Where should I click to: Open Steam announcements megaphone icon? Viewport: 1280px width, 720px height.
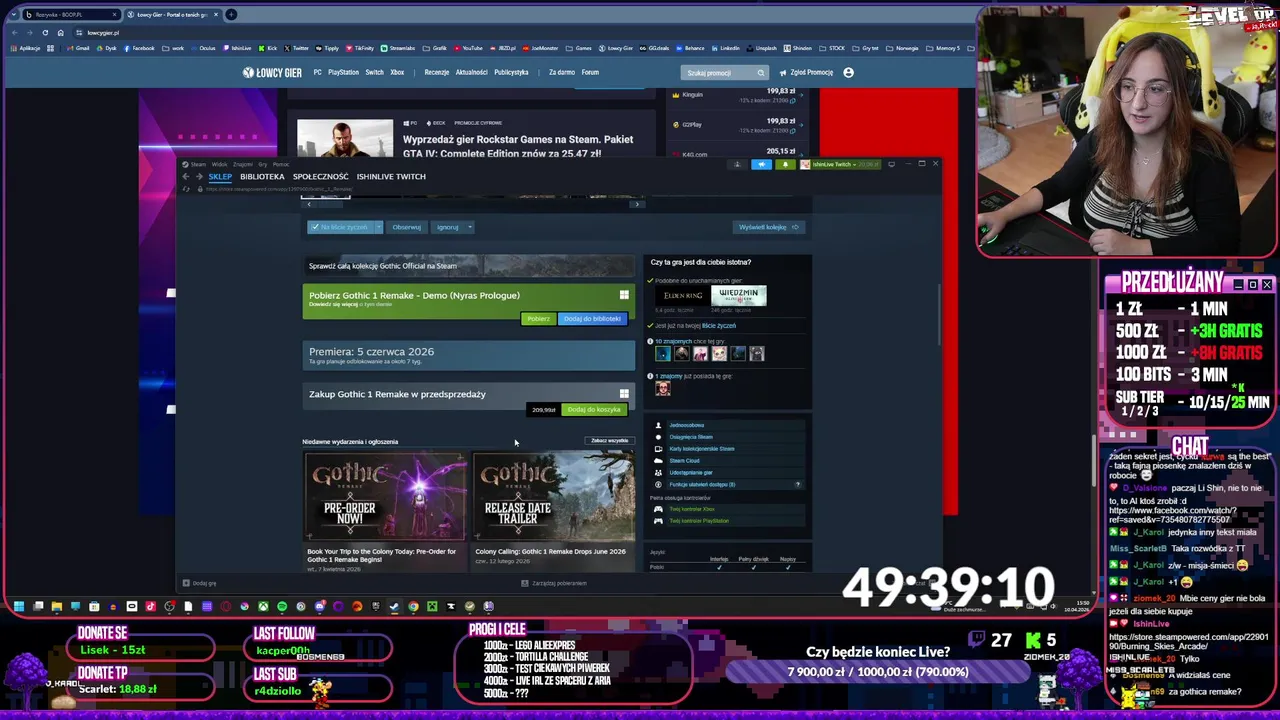pyautogui.click(x=762, y=164)
